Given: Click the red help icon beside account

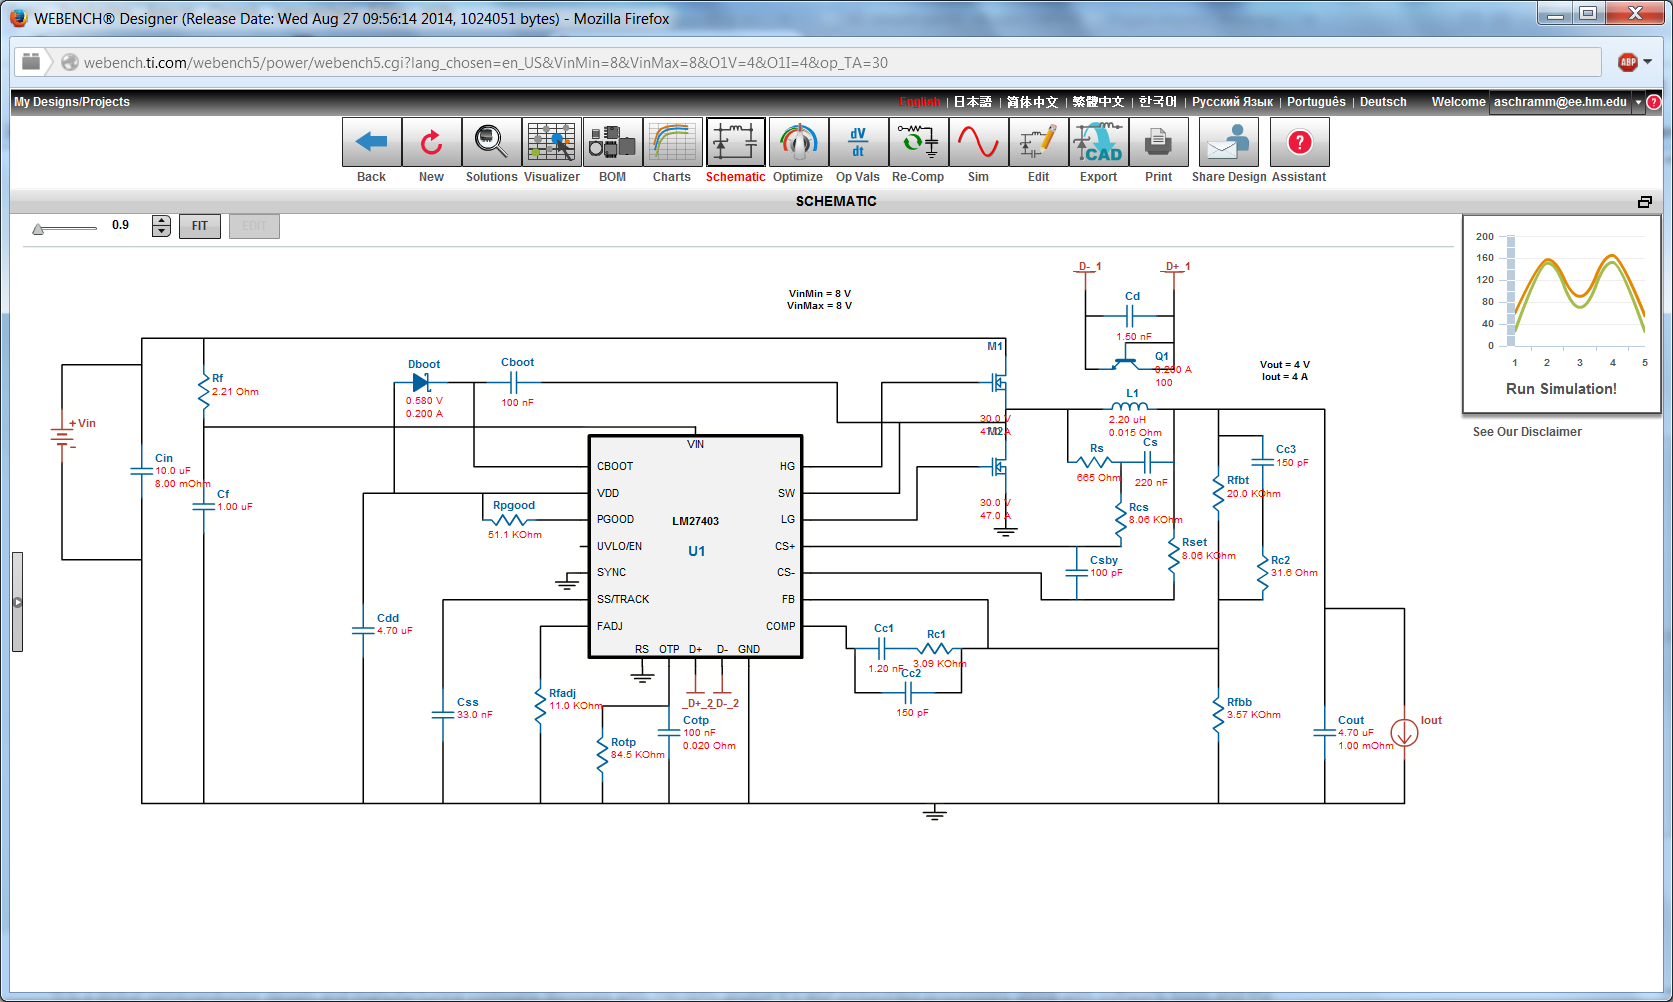Looking at the screenshot, I should click(1654, 102).
